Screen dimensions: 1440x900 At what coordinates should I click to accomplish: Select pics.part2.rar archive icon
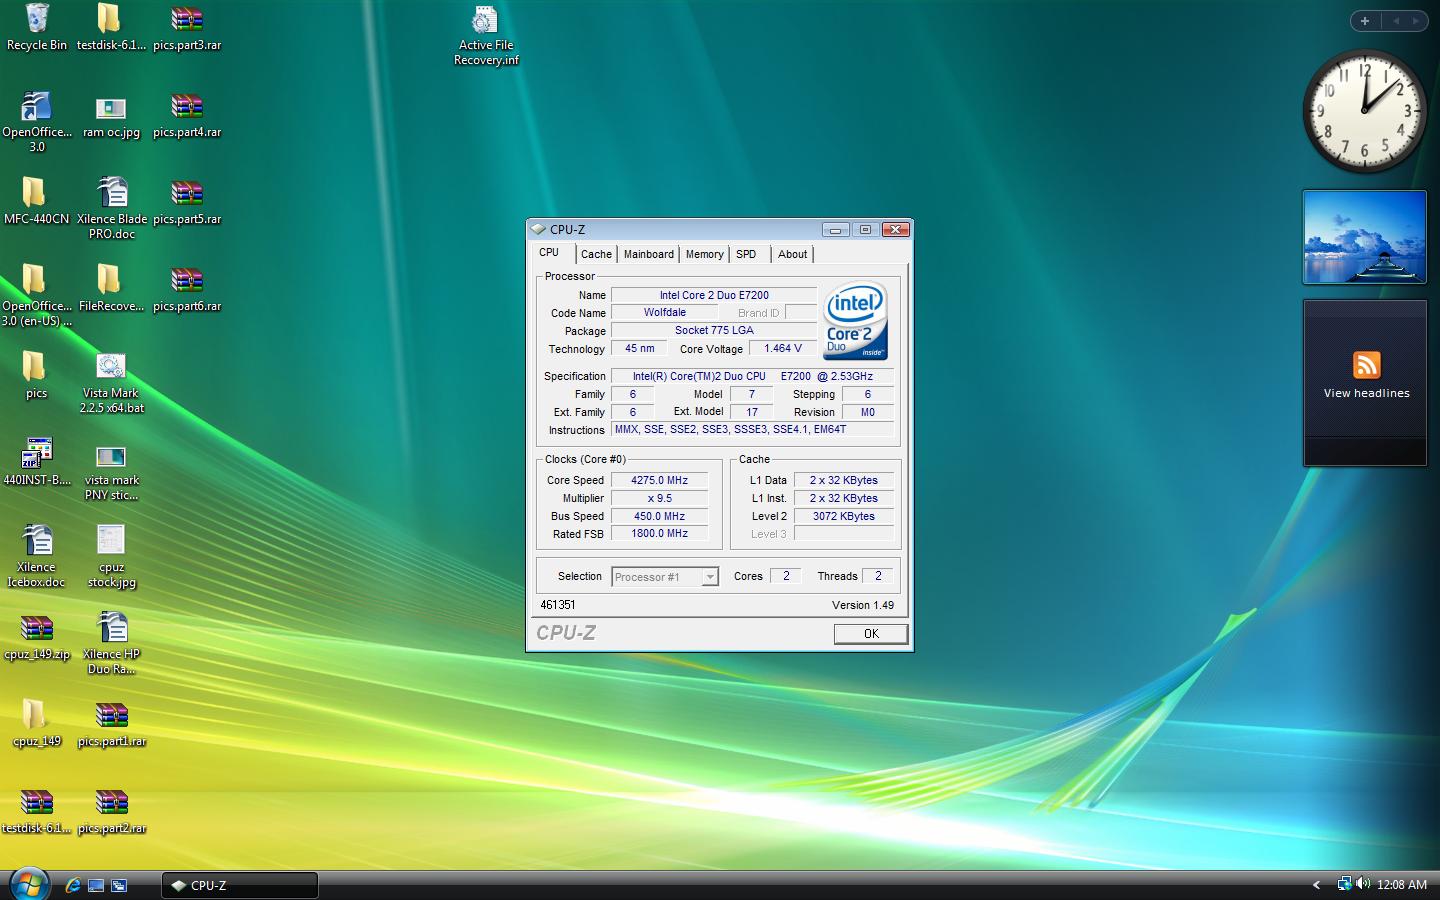pos(111,810)
